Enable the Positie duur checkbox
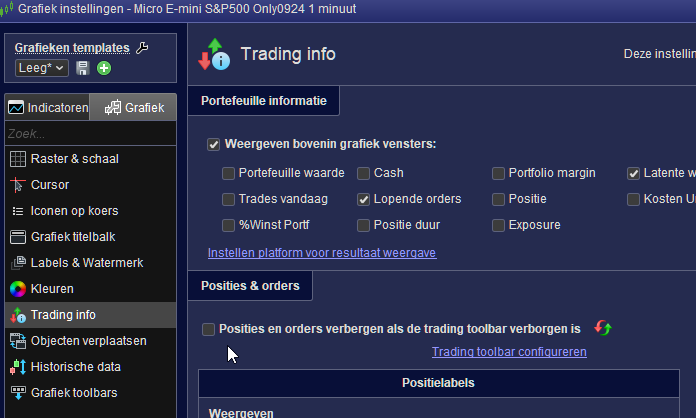The width and height of the screenshot is (696, 418). pos(364,225)
